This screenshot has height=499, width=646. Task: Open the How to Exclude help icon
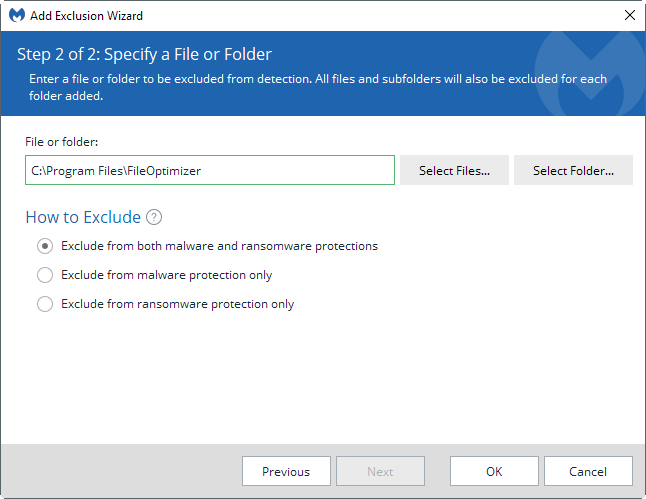[x=154, y=217]
